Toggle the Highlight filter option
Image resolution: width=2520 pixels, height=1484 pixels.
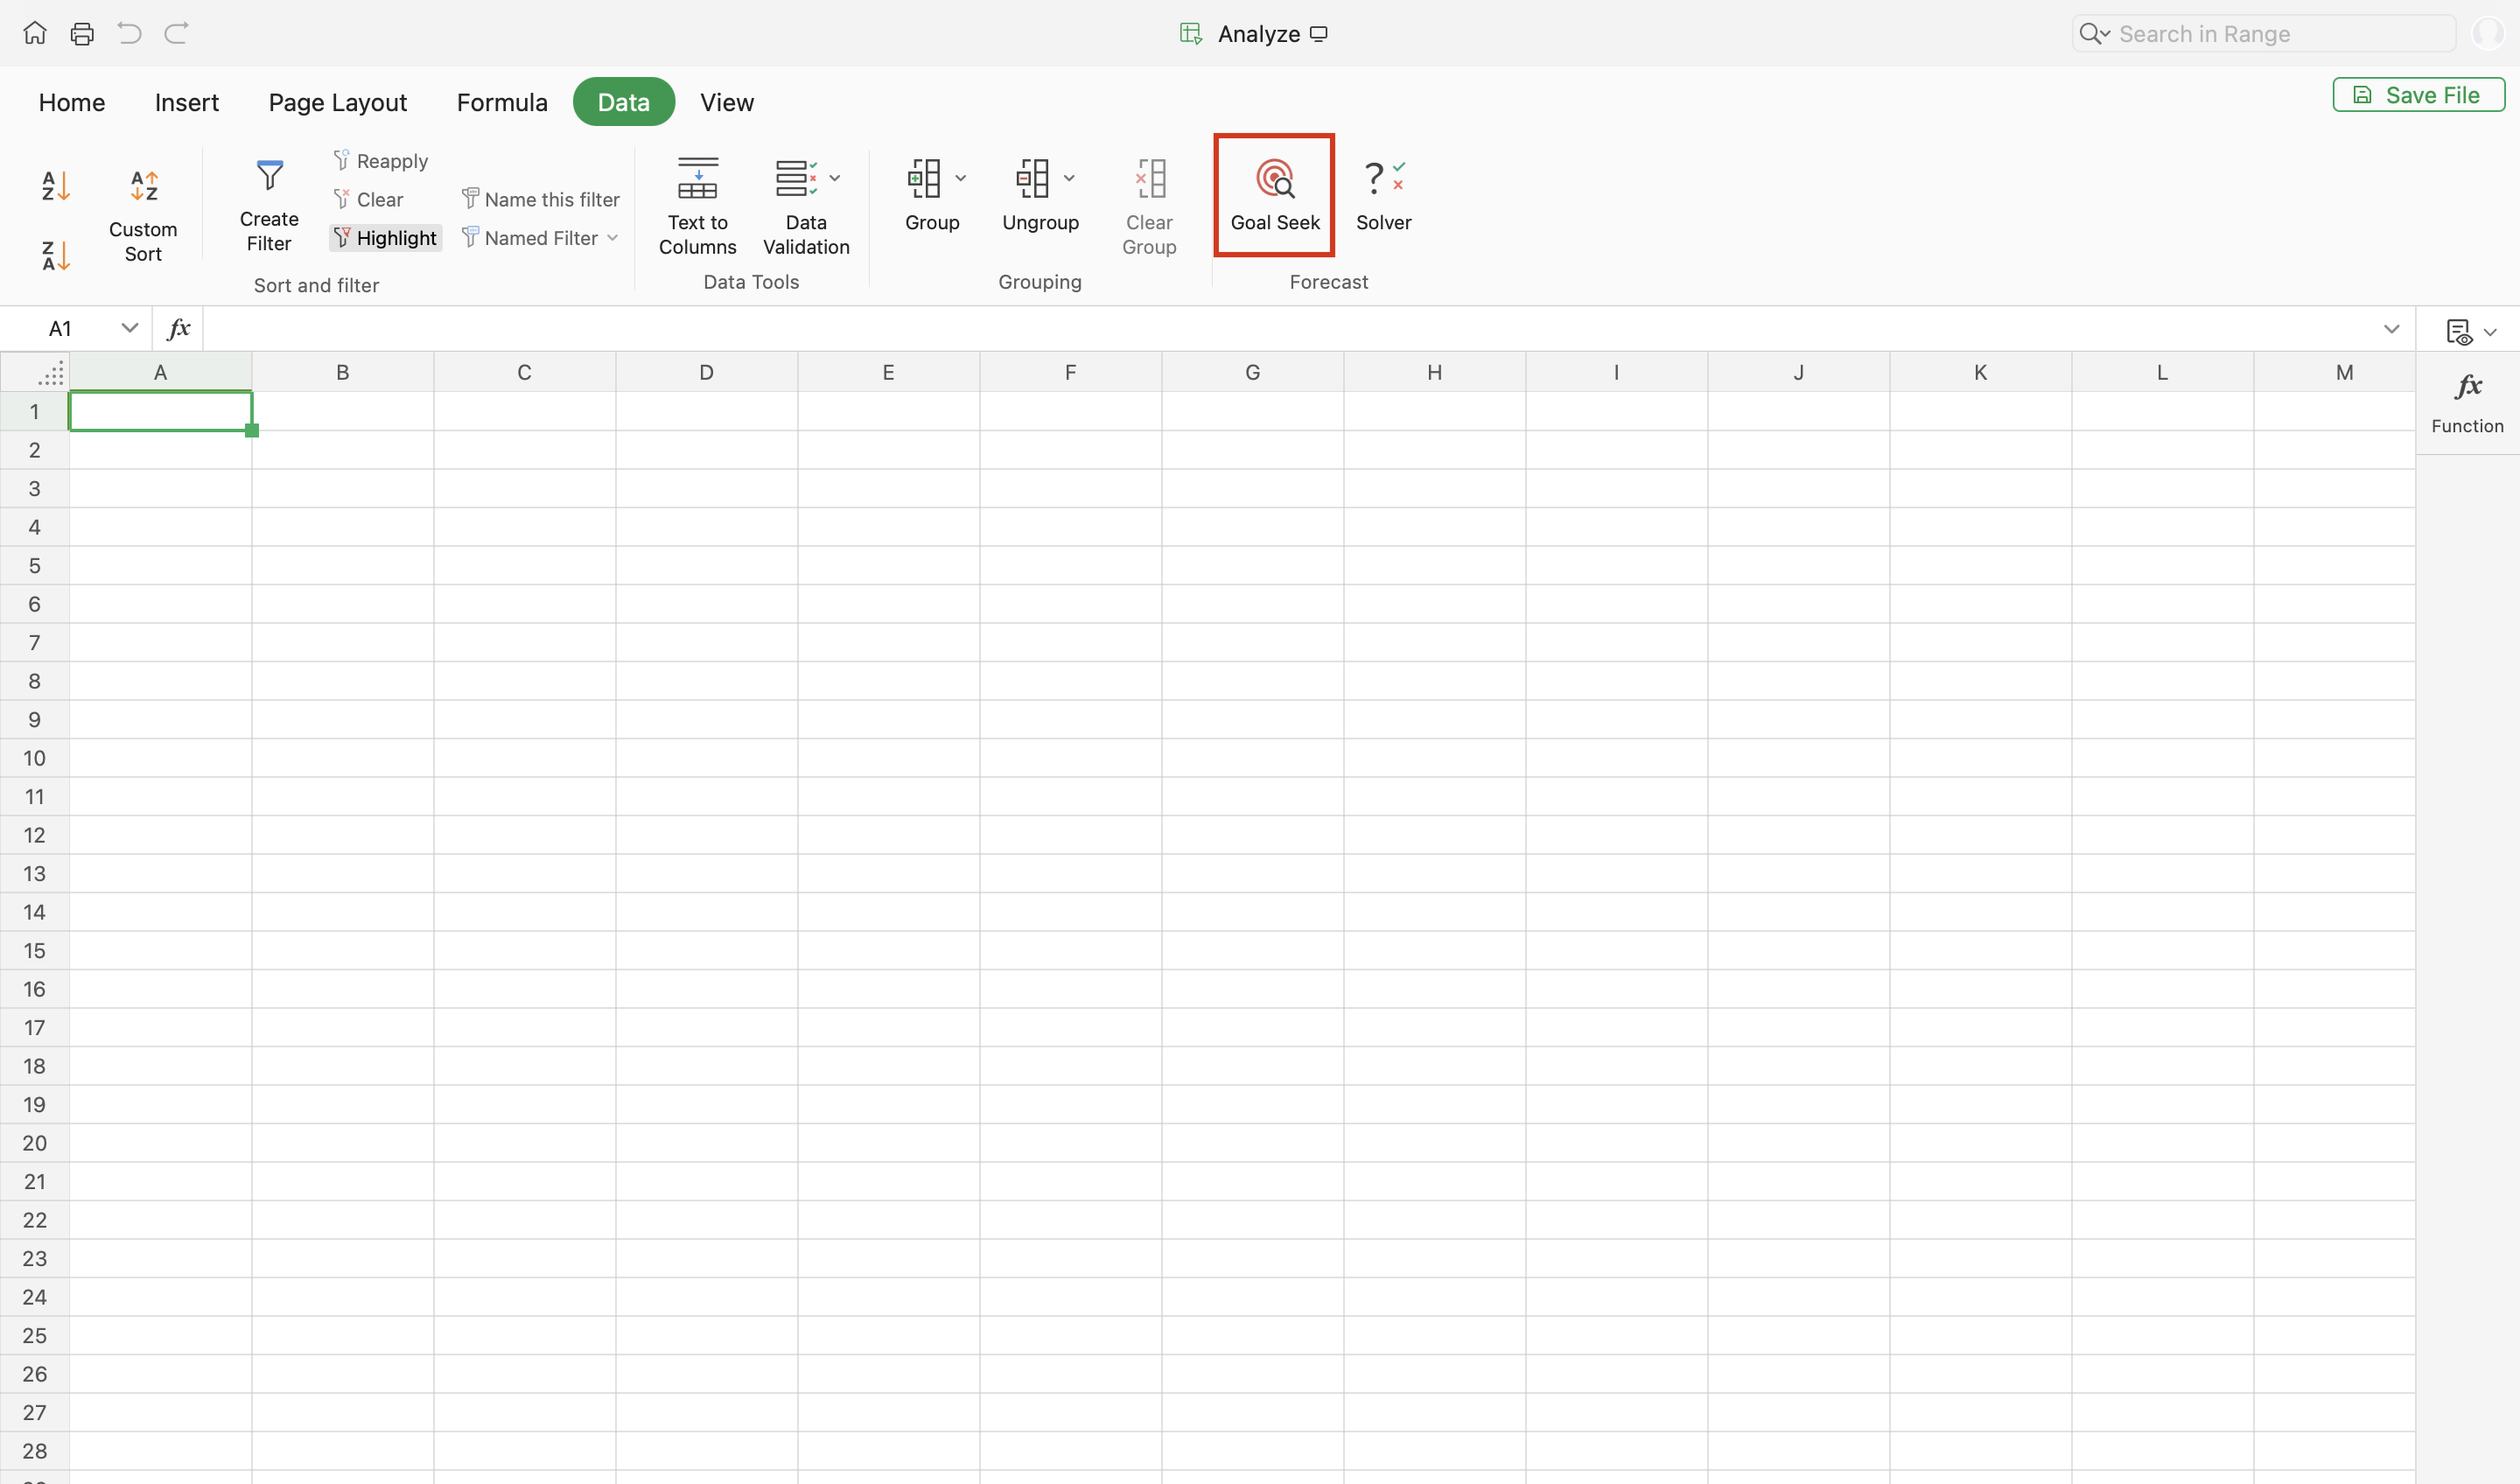click(x=385, y=238)
